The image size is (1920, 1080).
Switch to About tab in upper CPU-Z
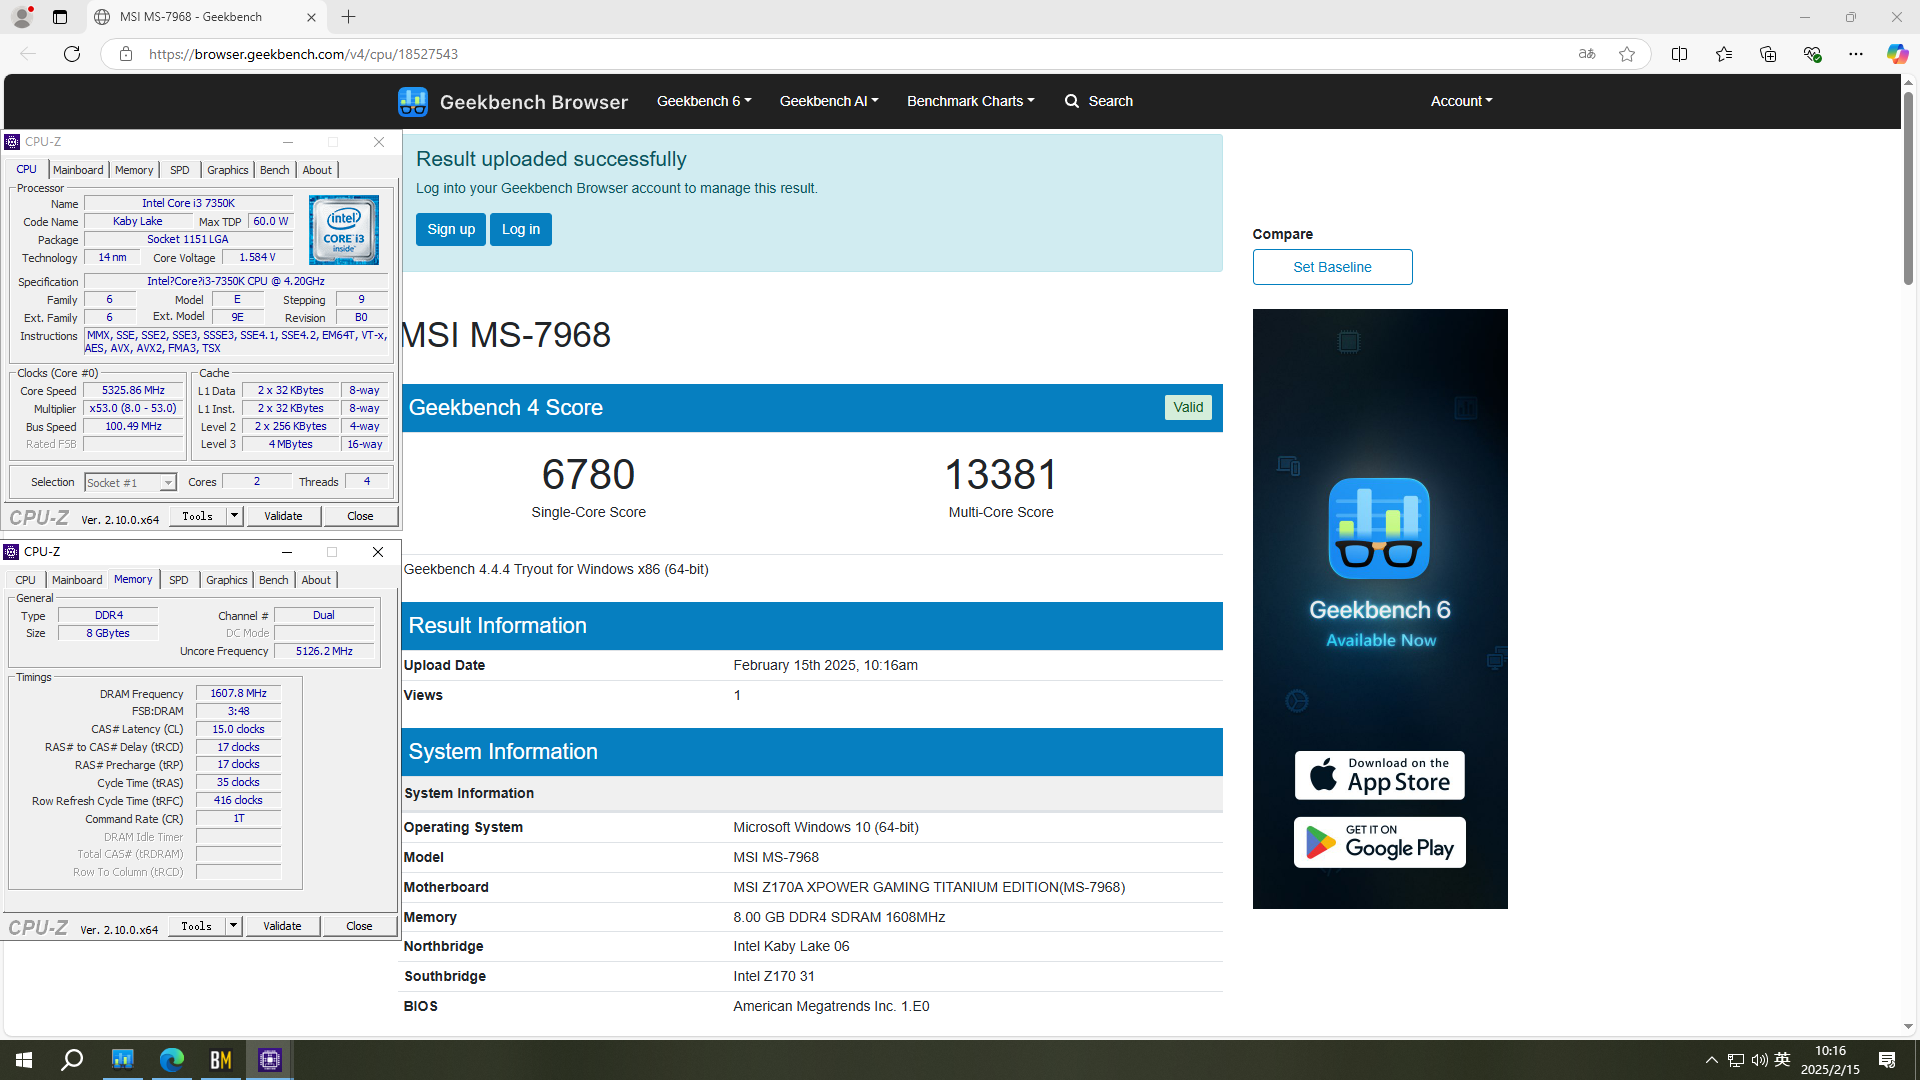point(317,170)
